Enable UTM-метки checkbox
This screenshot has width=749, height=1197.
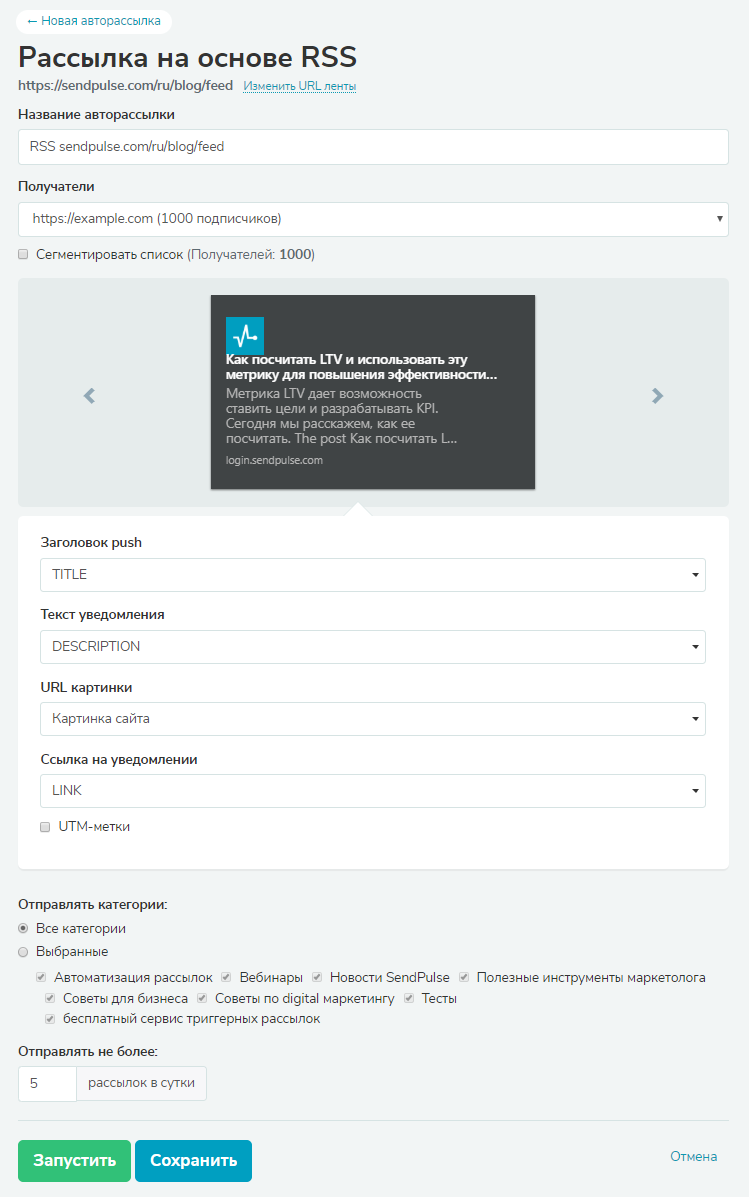(45, 827)
